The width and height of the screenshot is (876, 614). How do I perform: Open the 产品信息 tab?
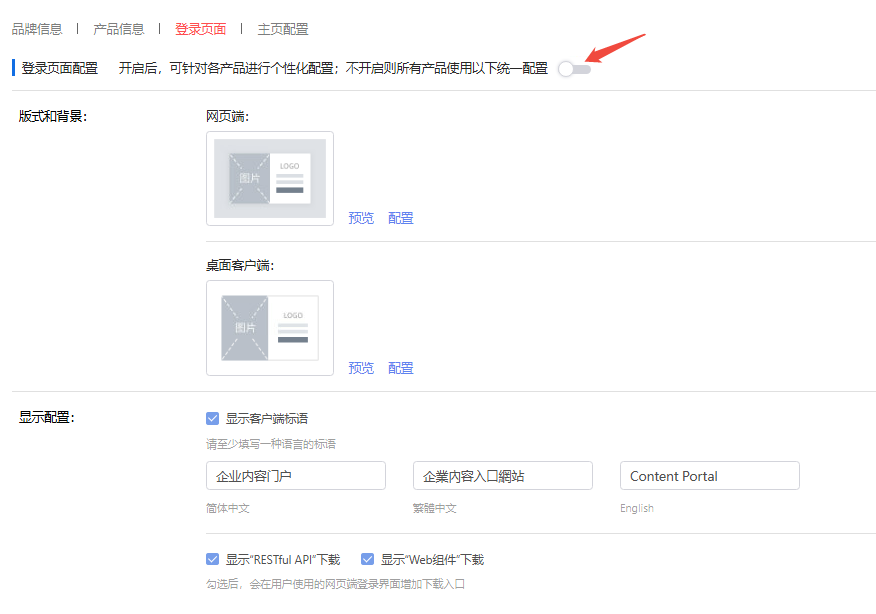[118, 29]
